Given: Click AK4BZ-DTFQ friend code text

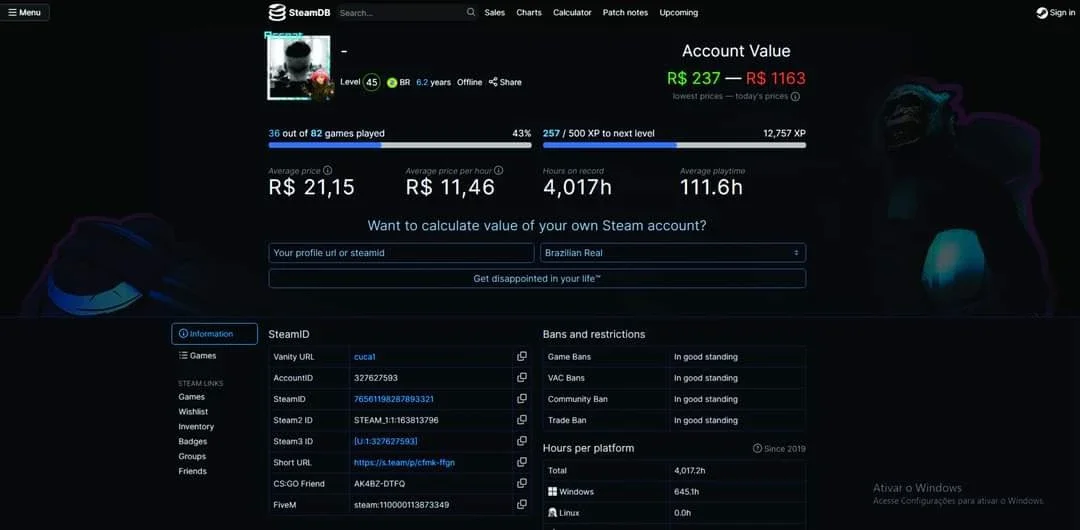Looking at the screenshot, I should [380, 484].
